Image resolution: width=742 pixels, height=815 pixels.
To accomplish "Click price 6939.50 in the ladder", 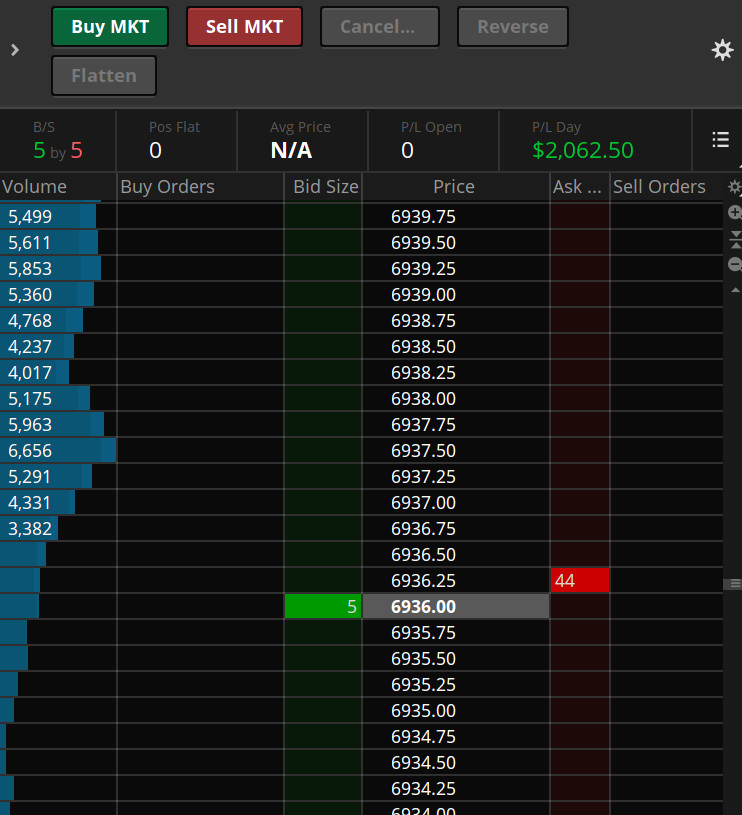I will click(x=423, y=242).
